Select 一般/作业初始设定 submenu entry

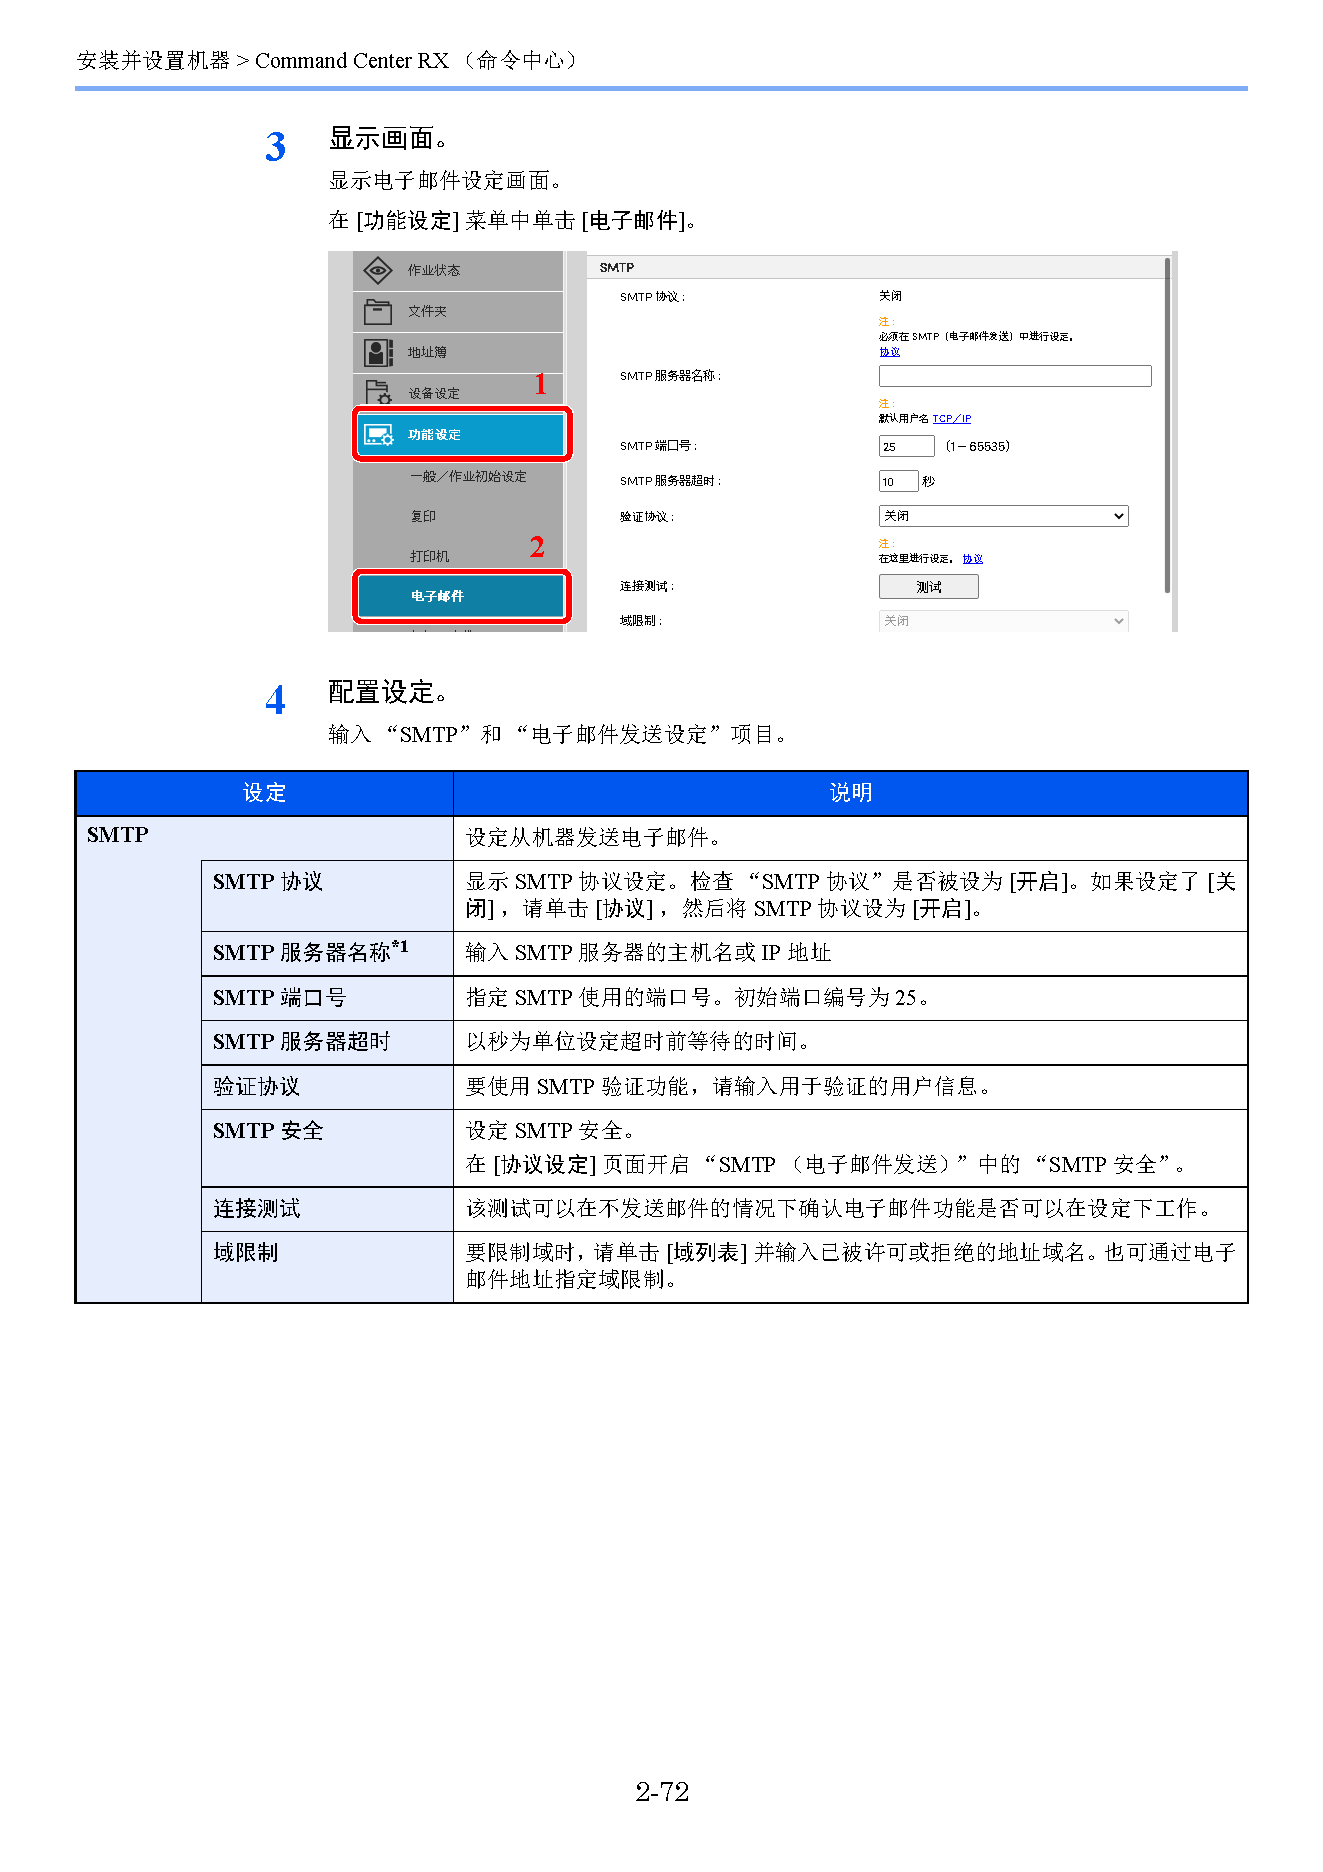pos(467,476)
